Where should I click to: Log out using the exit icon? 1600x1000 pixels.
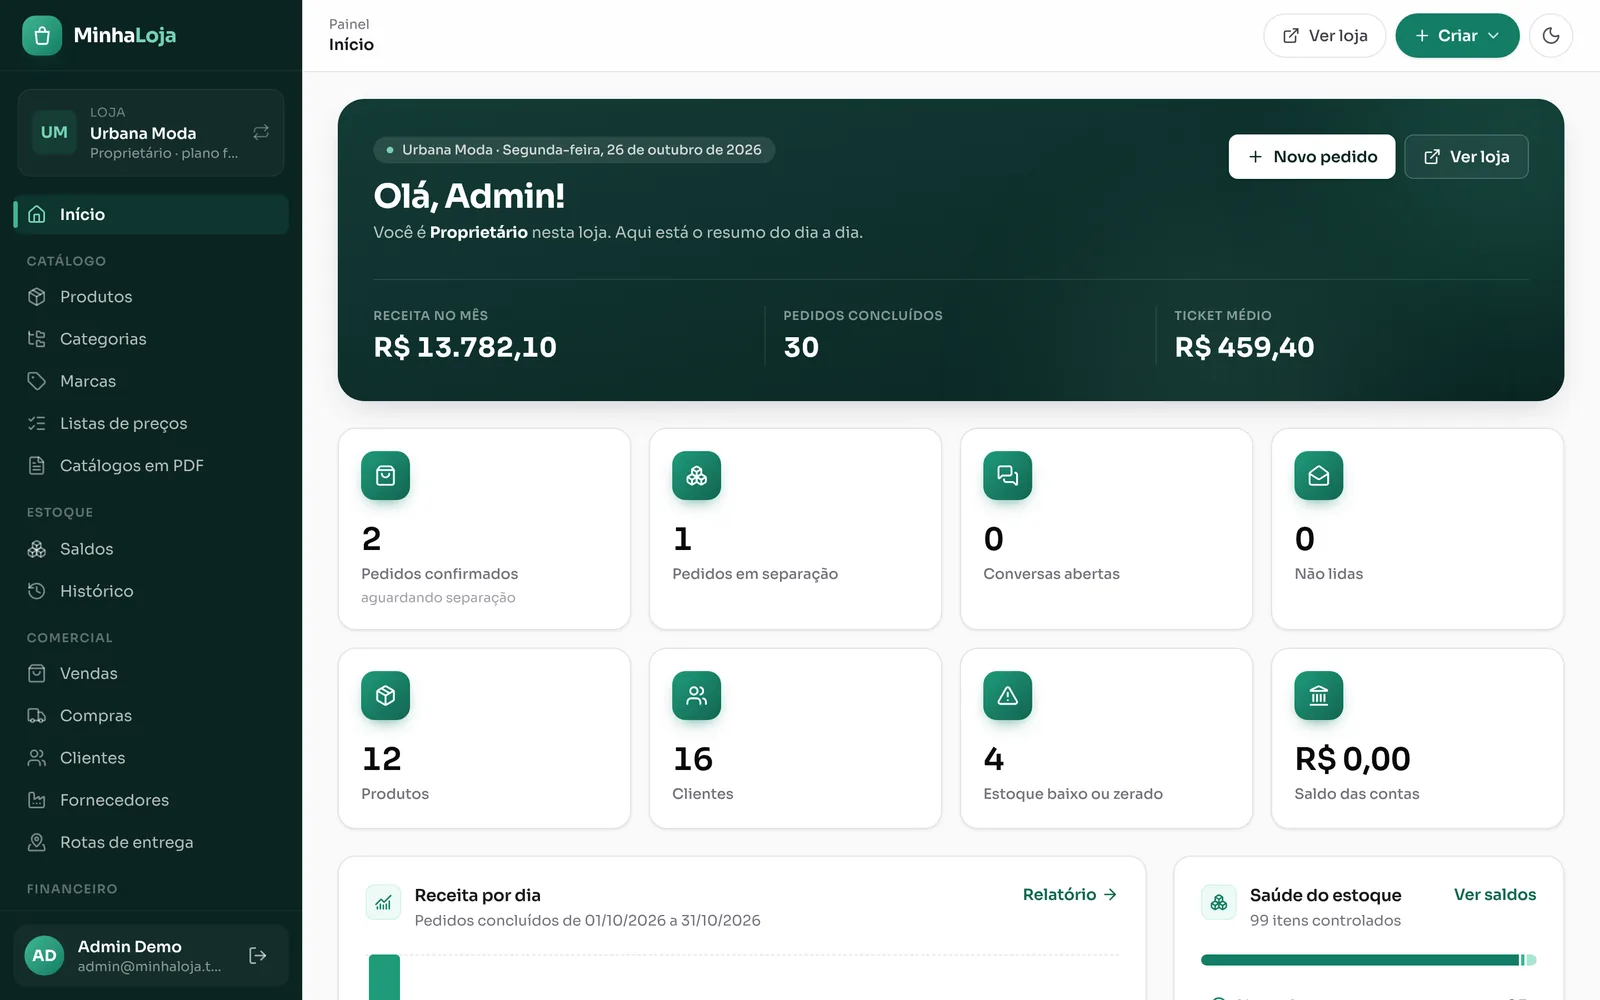(x=258, y=956)
